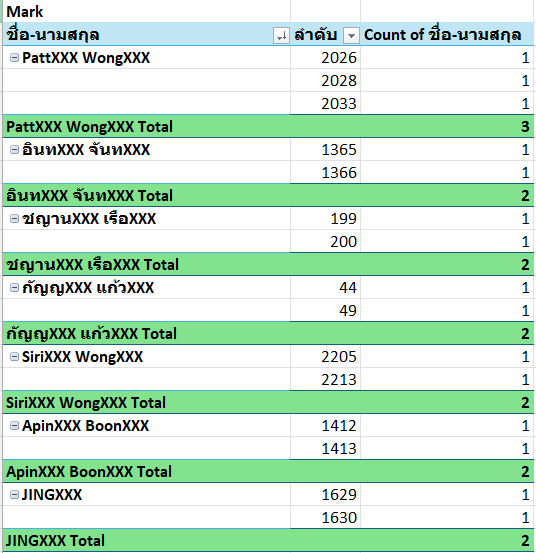Open the ลำดับ filter dropdown arrow
Image resolution: width=536 pixels, height=553 pixels.
351,35
